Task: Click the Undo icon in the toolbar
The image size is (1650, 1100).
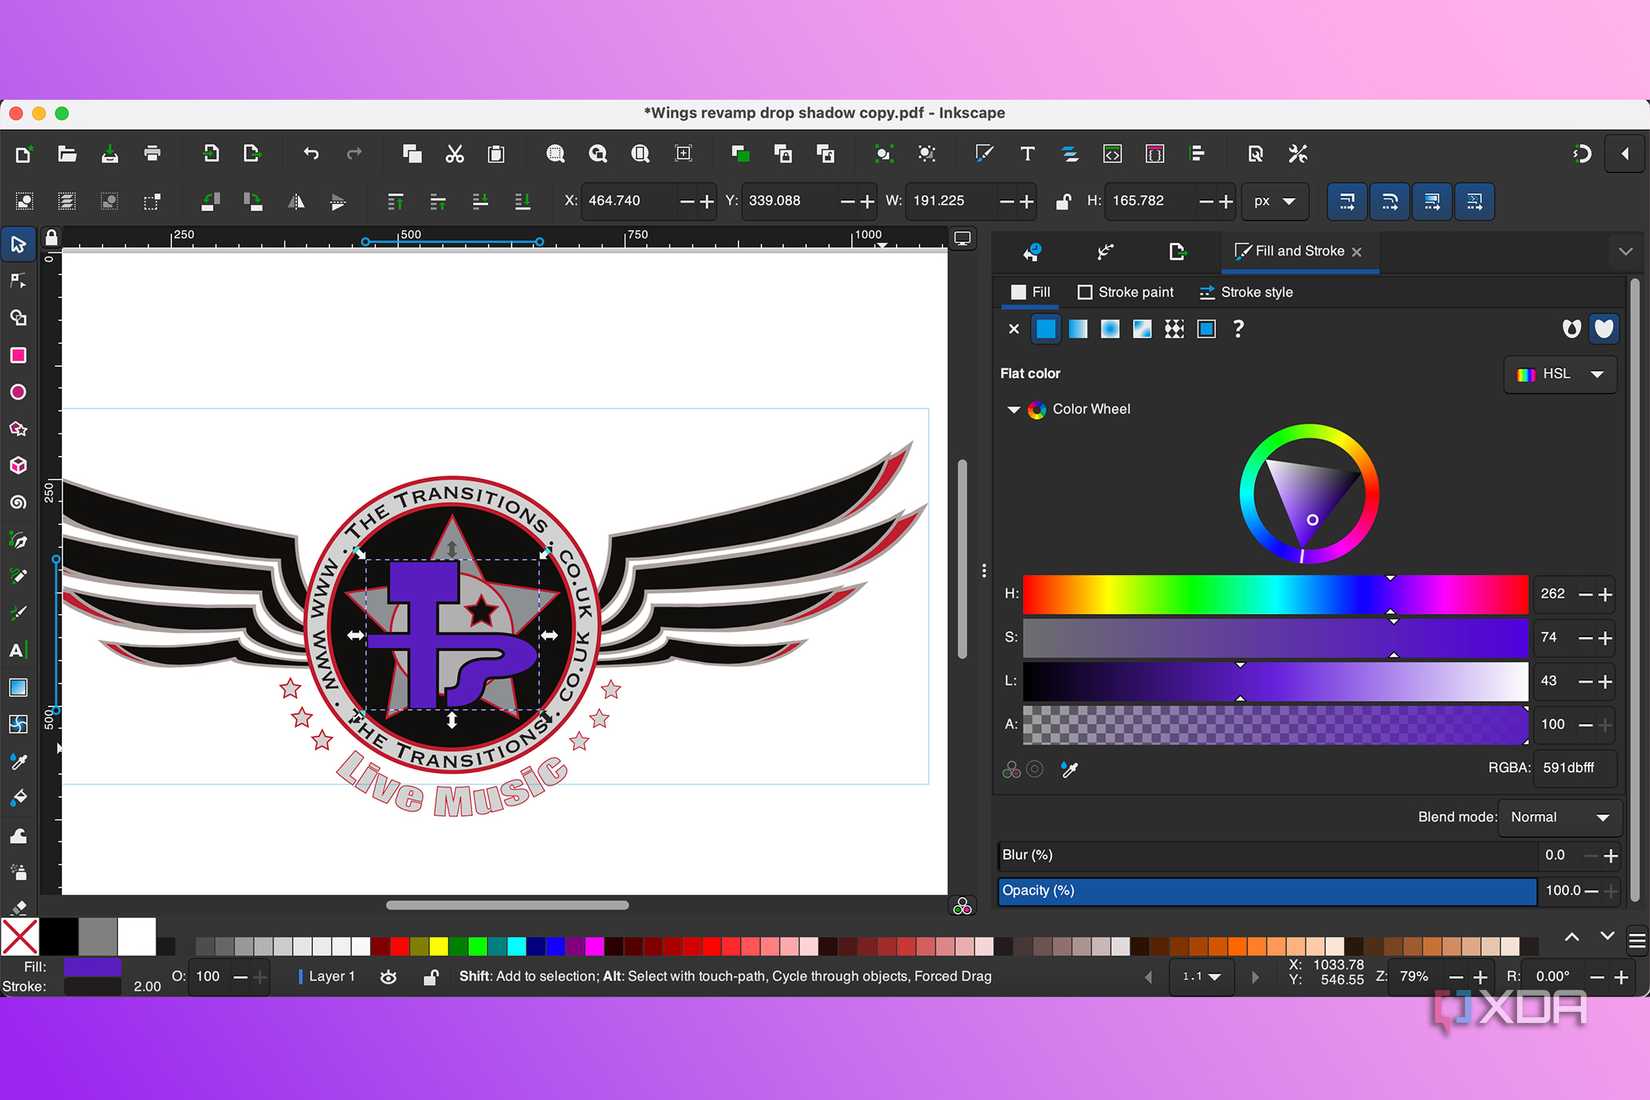Action: [311, 153]
